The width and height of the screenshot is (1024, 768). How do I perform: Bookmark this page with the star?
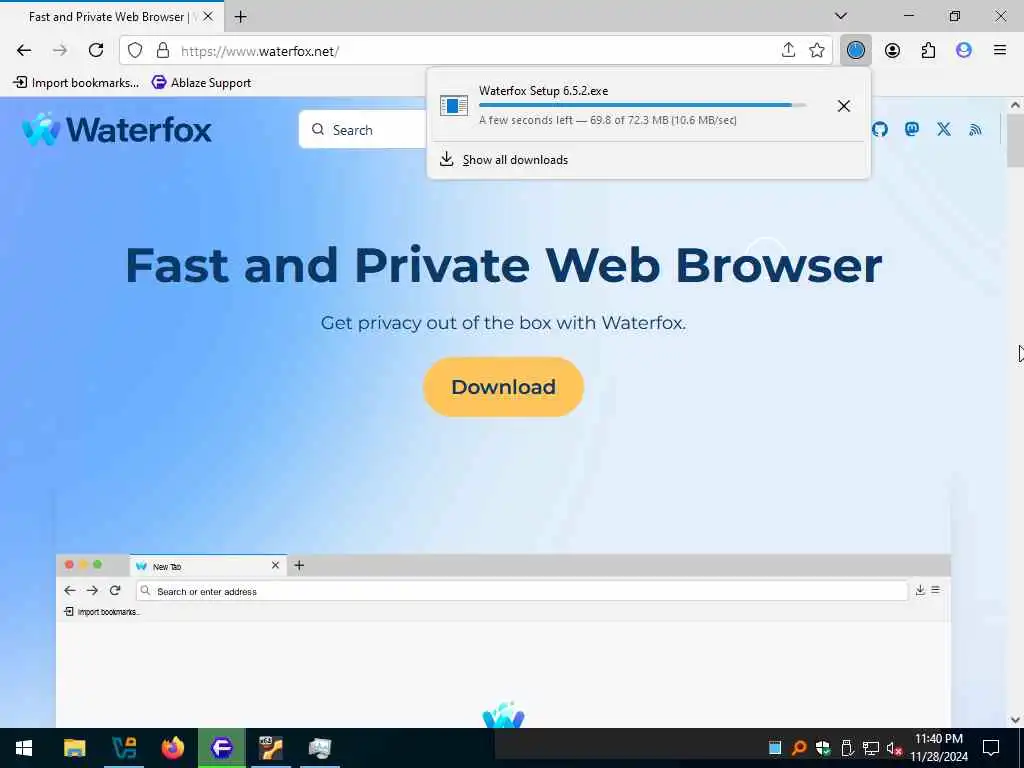(817, 50)
